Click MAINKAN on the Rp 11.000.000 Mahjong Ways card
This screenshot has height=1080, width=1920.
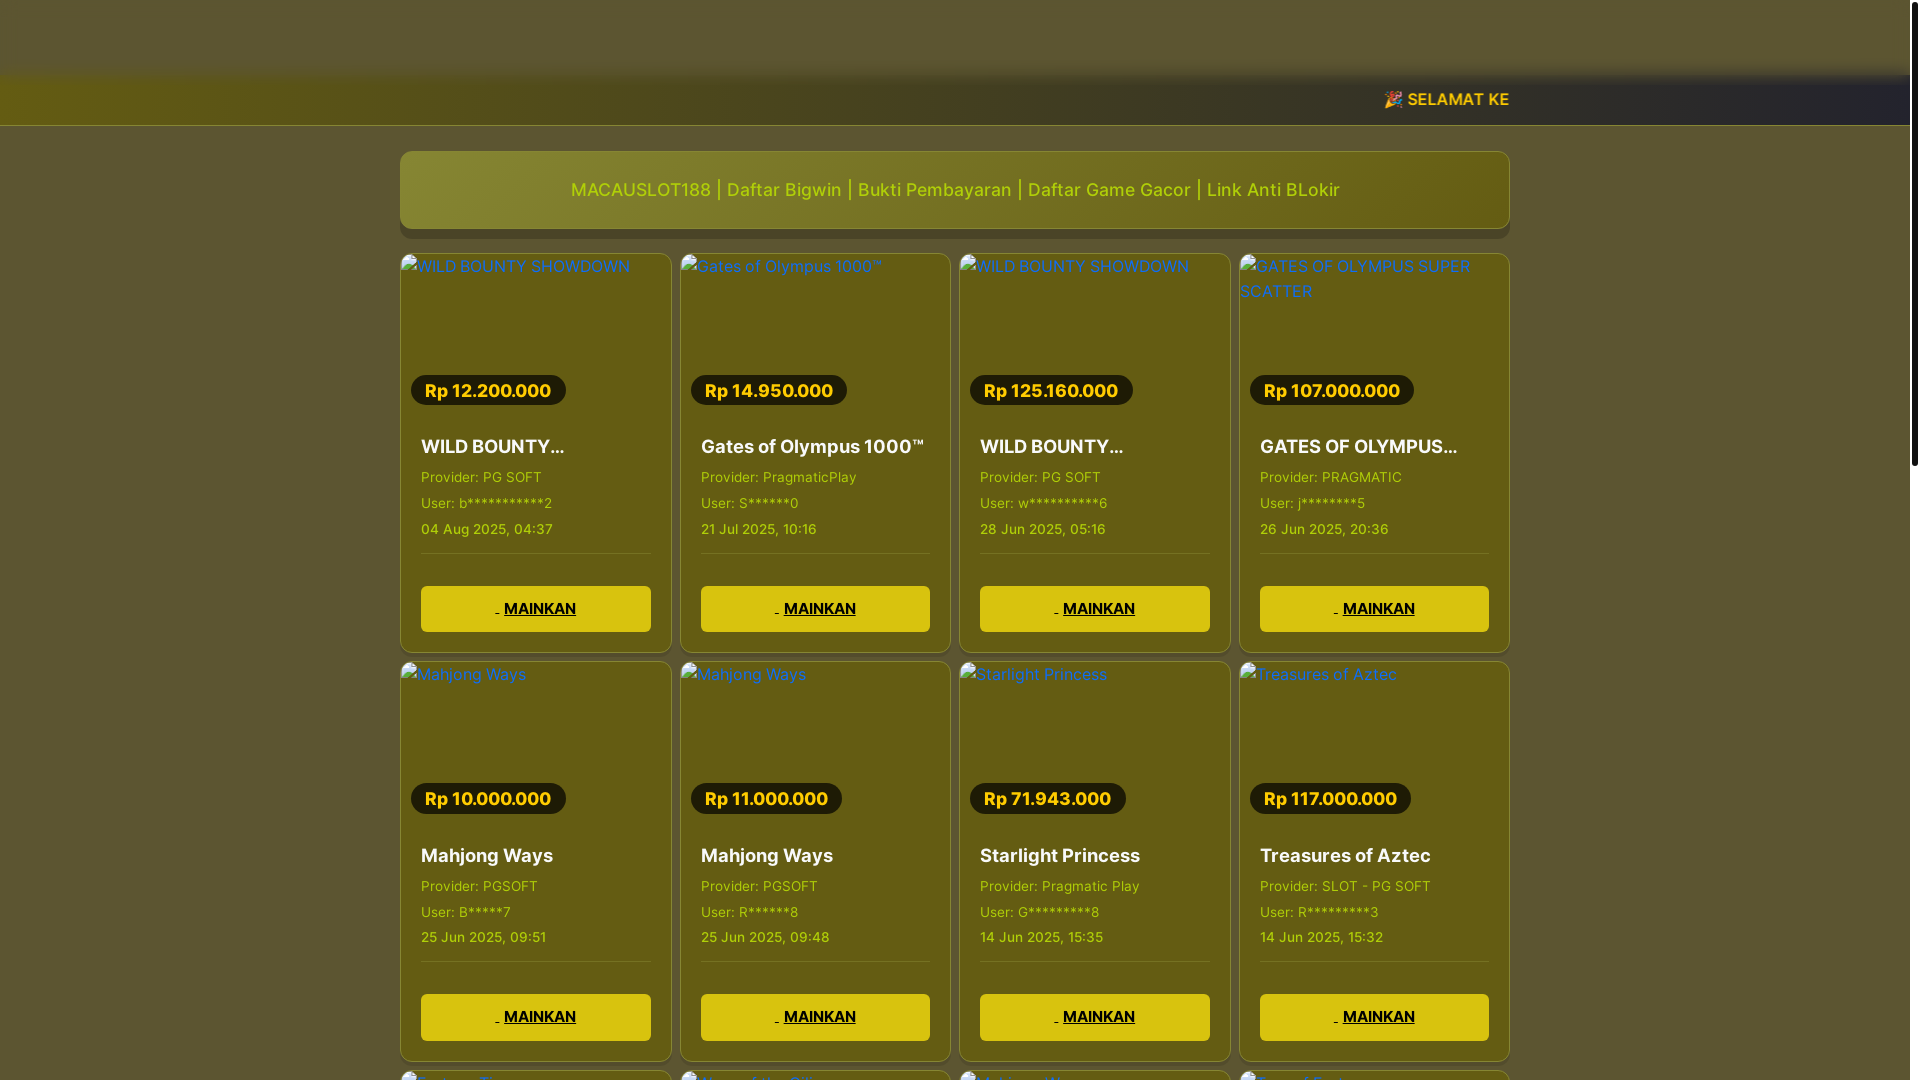[815, 1017]
